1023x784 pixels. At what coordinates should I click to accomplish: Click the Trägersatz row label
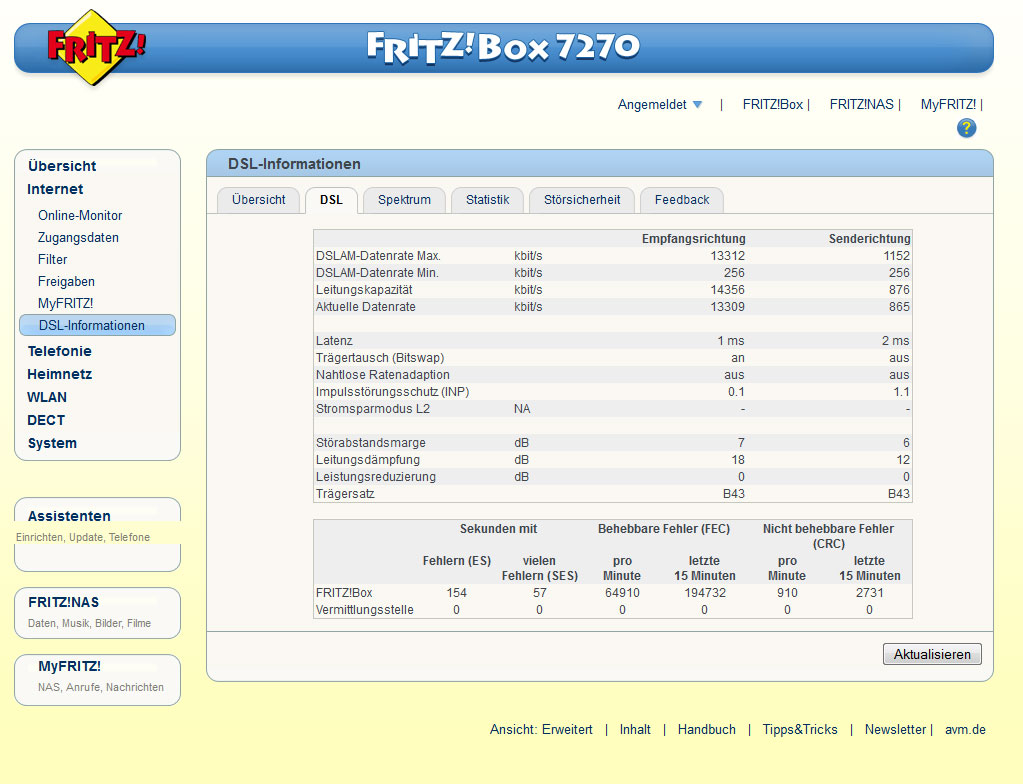(x=345, y=493)
